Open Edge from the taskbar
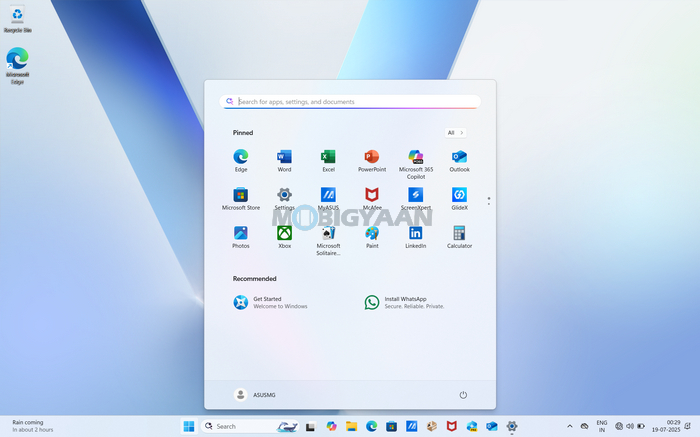This screenshot has height=437, width=700. click(x=371, y=426)
